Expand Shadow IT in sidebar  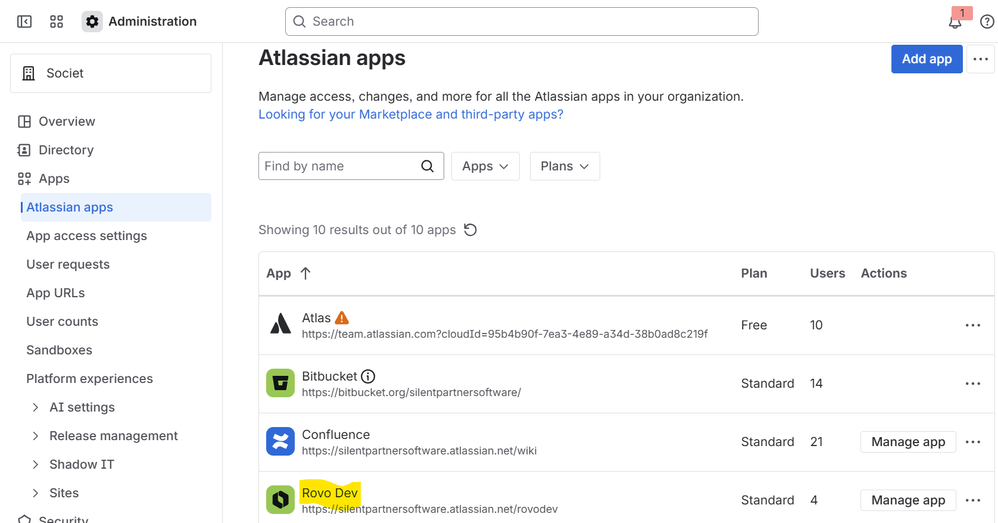point(36,464)
